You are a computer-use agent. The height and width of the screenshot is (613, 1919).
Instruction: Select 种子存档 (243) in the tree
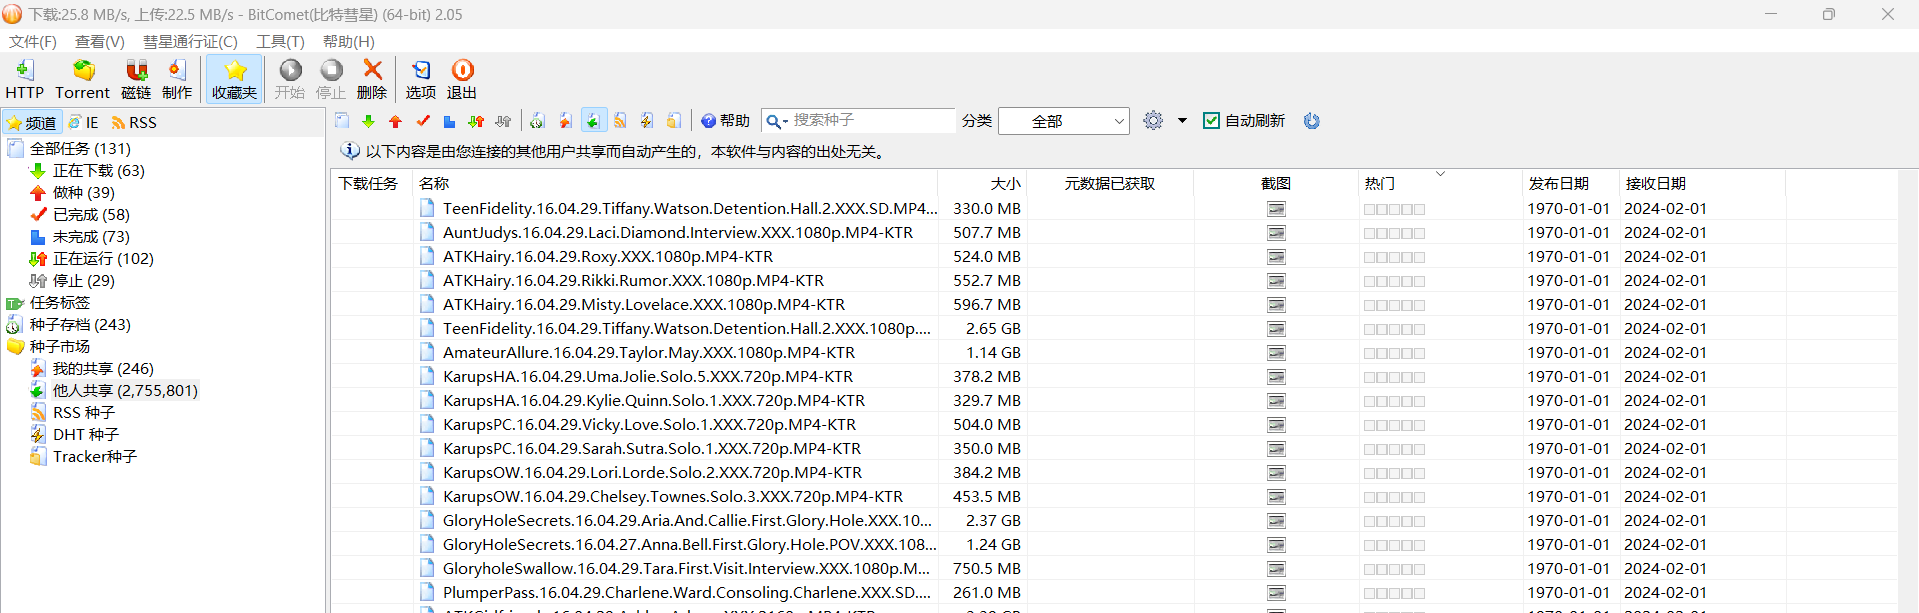80,324
